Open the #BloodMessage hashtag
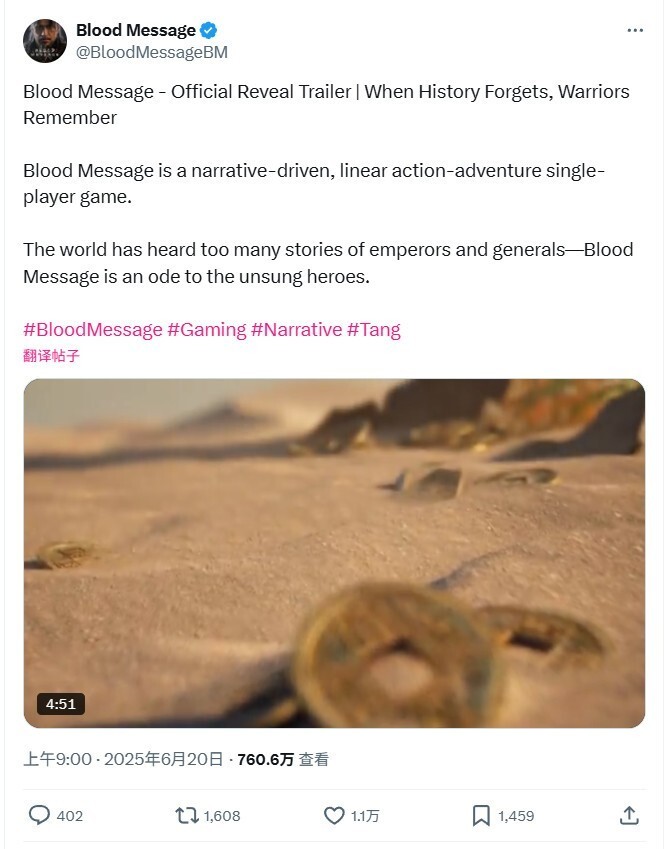This screenshot has height=849, width=671. (93, 329)
